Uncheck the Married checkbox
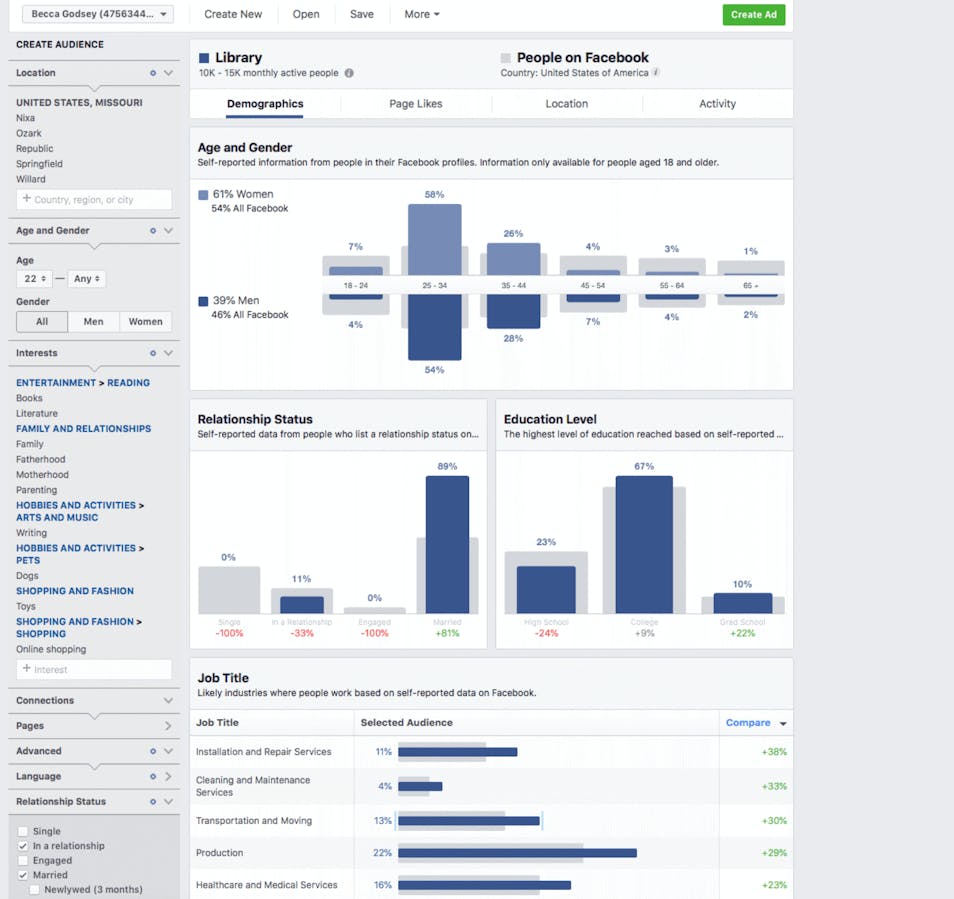Screen dimensions: 954x899 [x=23, y=875]
